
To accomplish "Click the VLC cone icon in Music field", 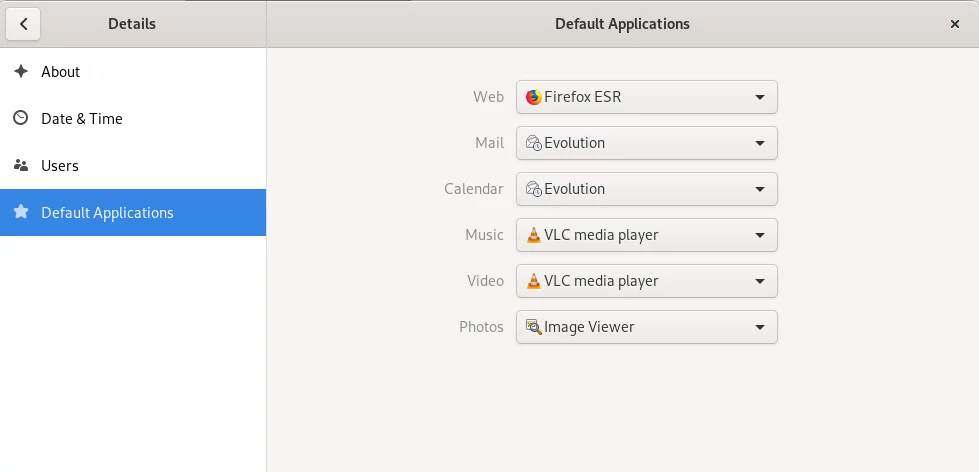I will [533, 235].
